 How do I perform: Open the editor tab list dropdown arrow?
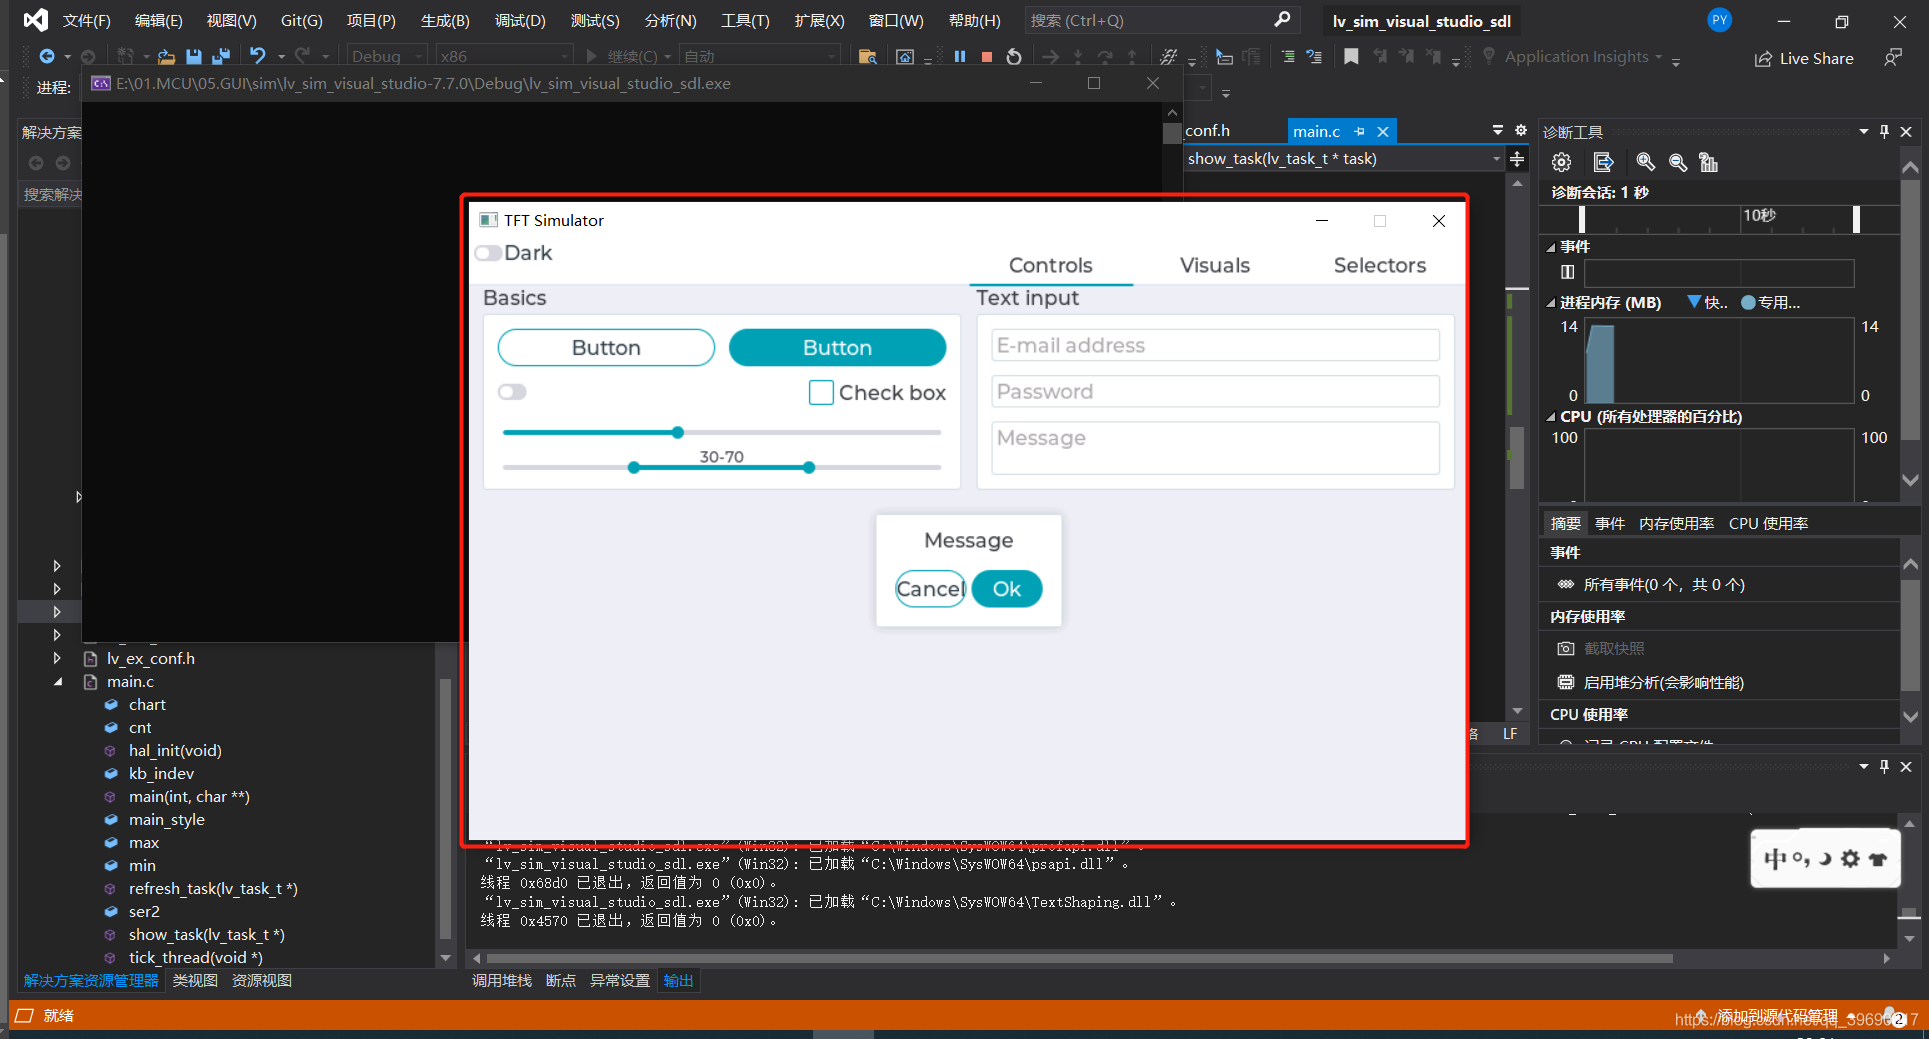[1498, 130]
